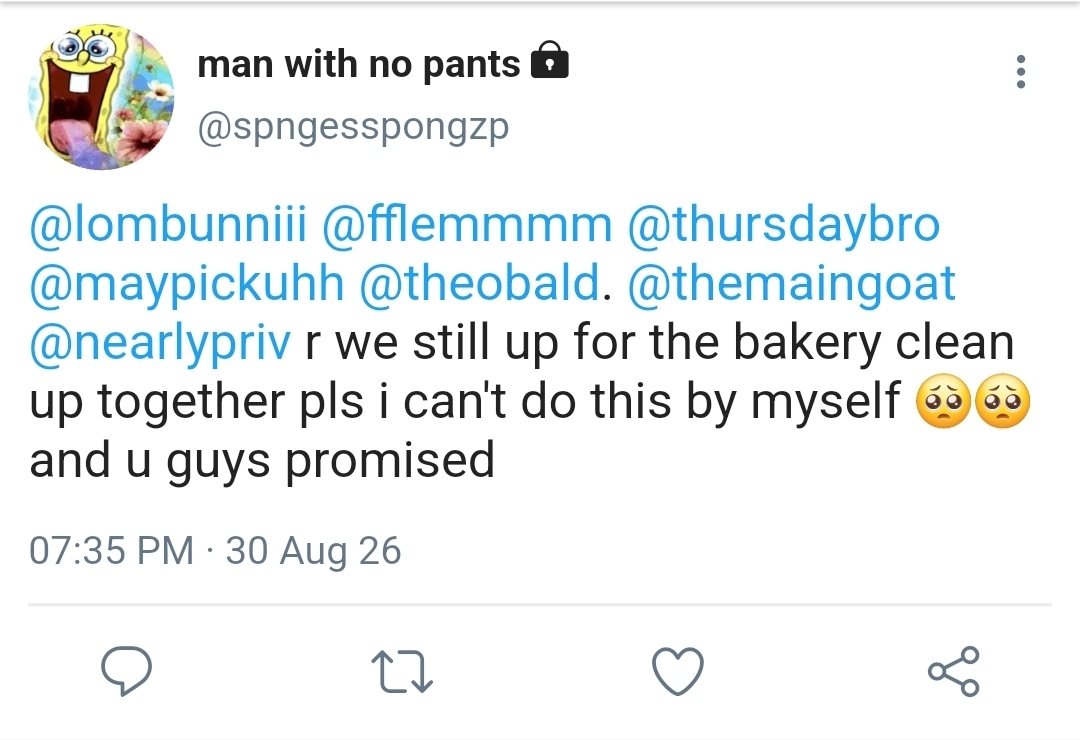The height and width of the screenshot is (740, 1080).
Task: Open the three-dot more options menu
Action: tap(1021, 72)
